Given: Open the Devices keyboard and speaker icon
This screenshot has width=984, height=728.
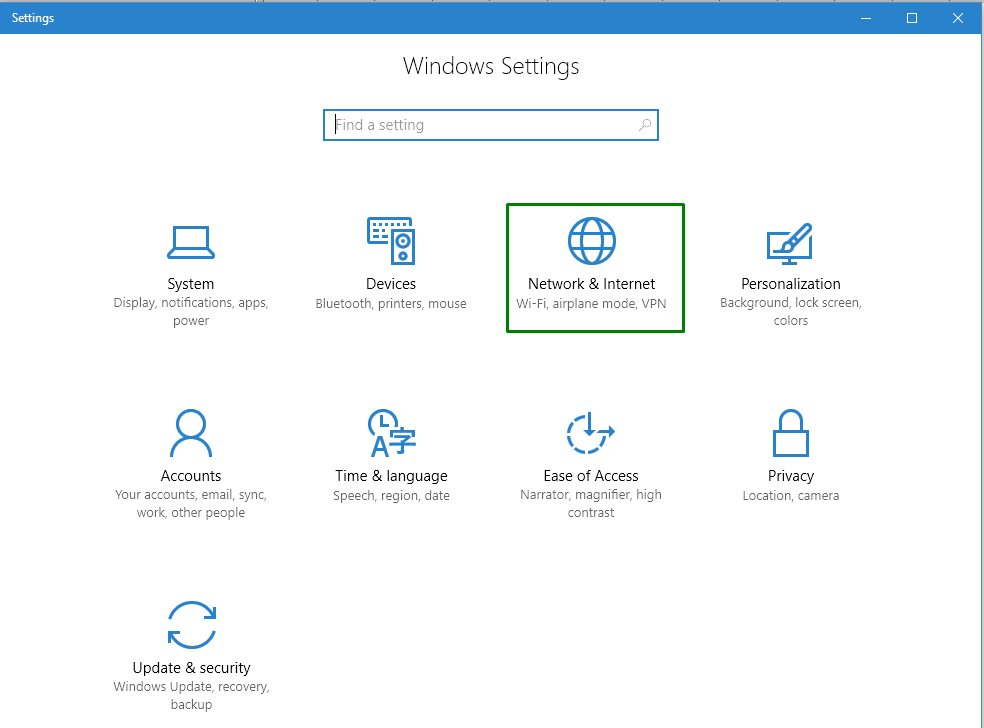Looking at the screenshot, I should pos(391,240).
